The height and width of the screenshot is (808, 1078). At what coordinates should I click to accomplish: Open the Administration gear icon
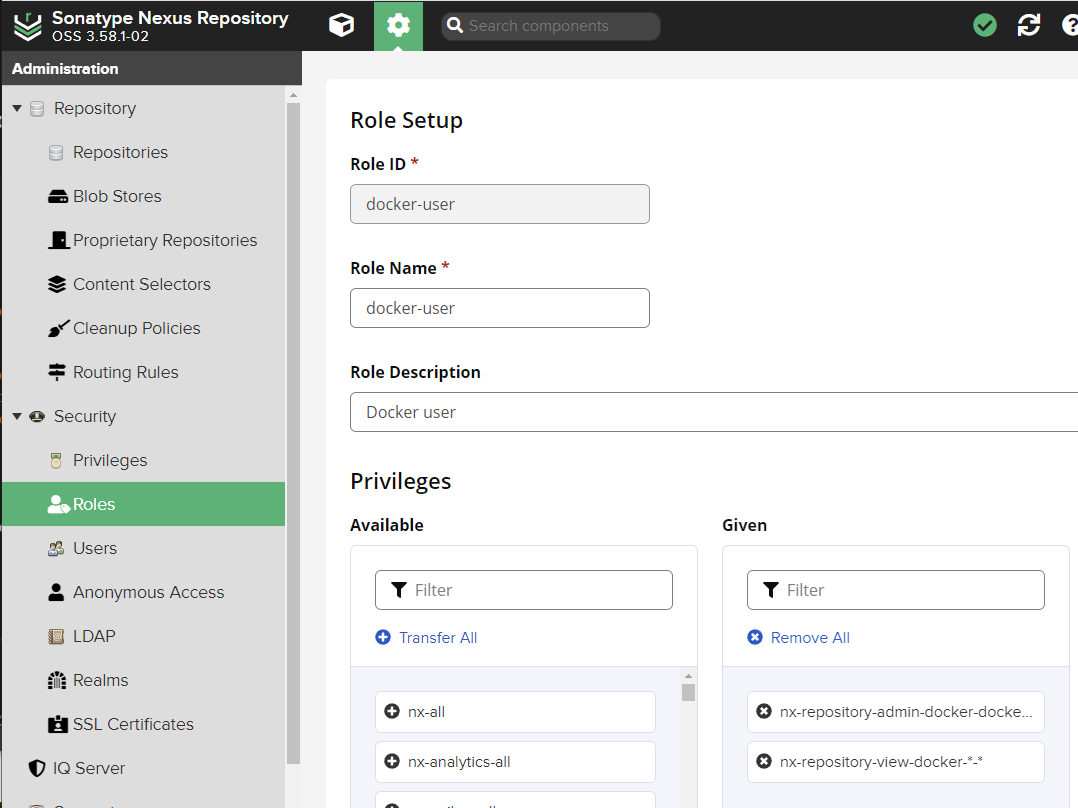[x=398, y=26]
